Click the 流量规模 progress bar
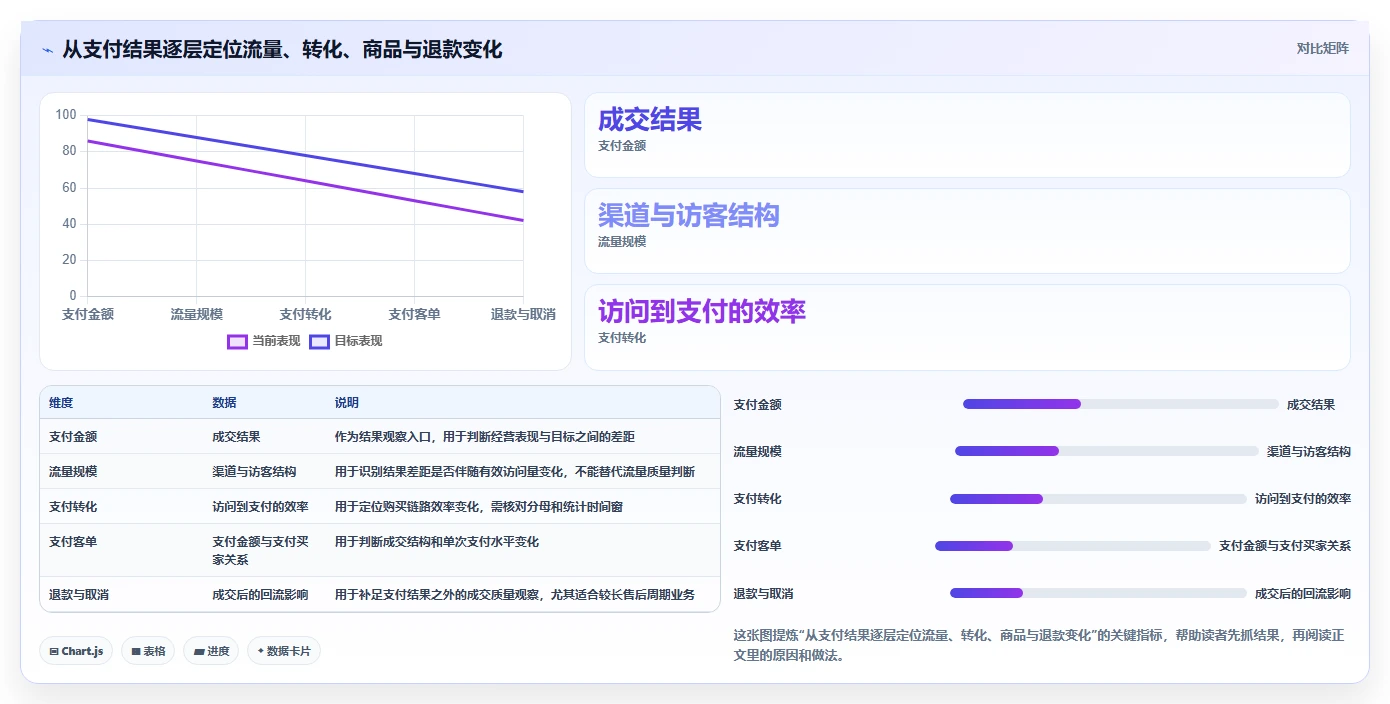Viewport: 1390px width, 704px height. pos(1107,451)
